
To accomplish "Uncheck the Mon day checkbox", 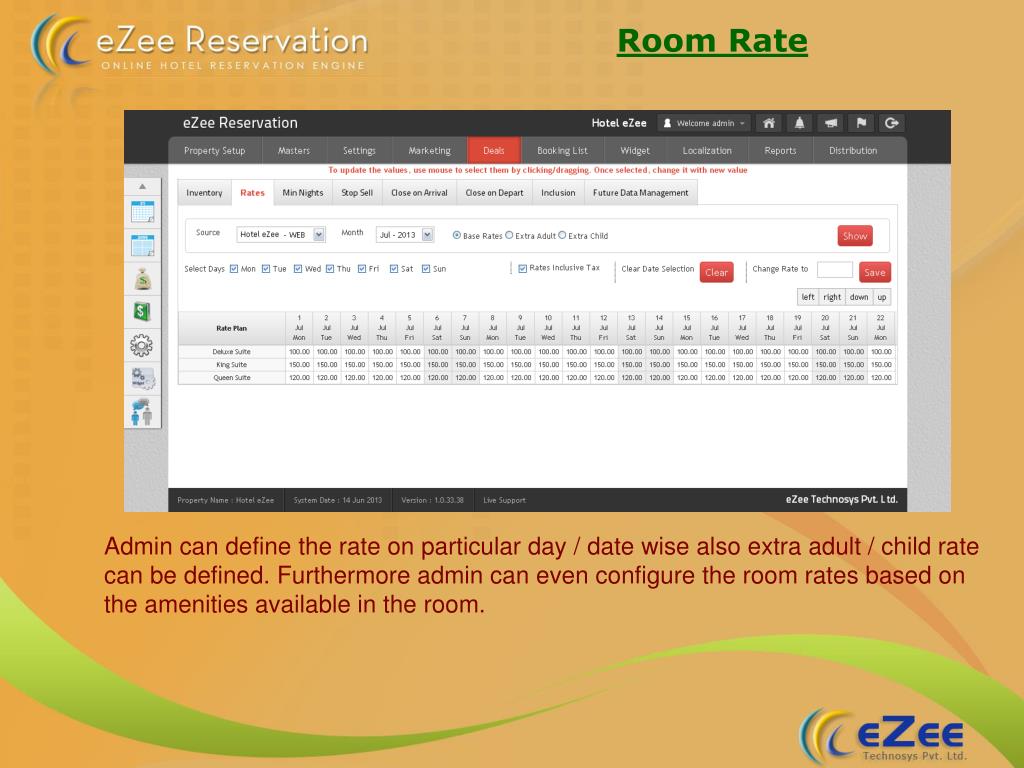I will coord(234,269).
